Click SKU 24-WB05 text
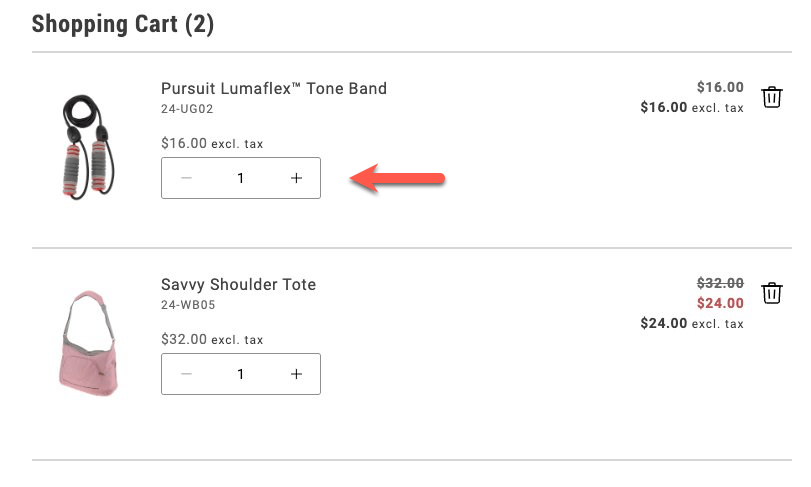The image size is (811, 487). pyautogui.click(x=187, y=305)
